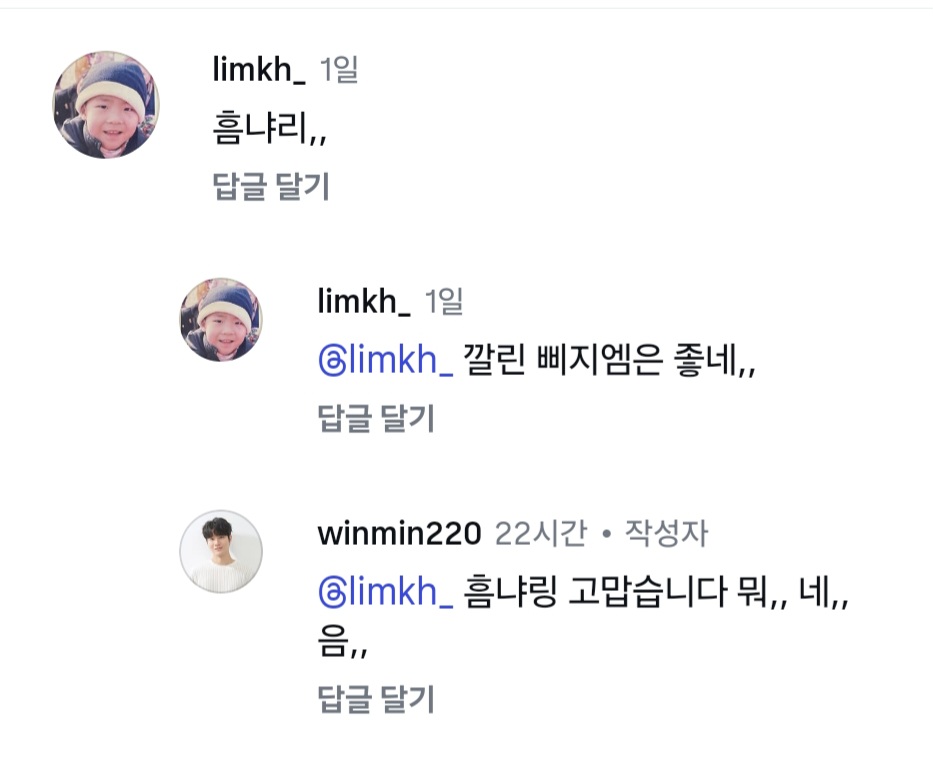Click the 1일 timestamp on limkh_'s reply
Image resolution: width=933 pixels, height=762 pixels.
pos(444,301)
